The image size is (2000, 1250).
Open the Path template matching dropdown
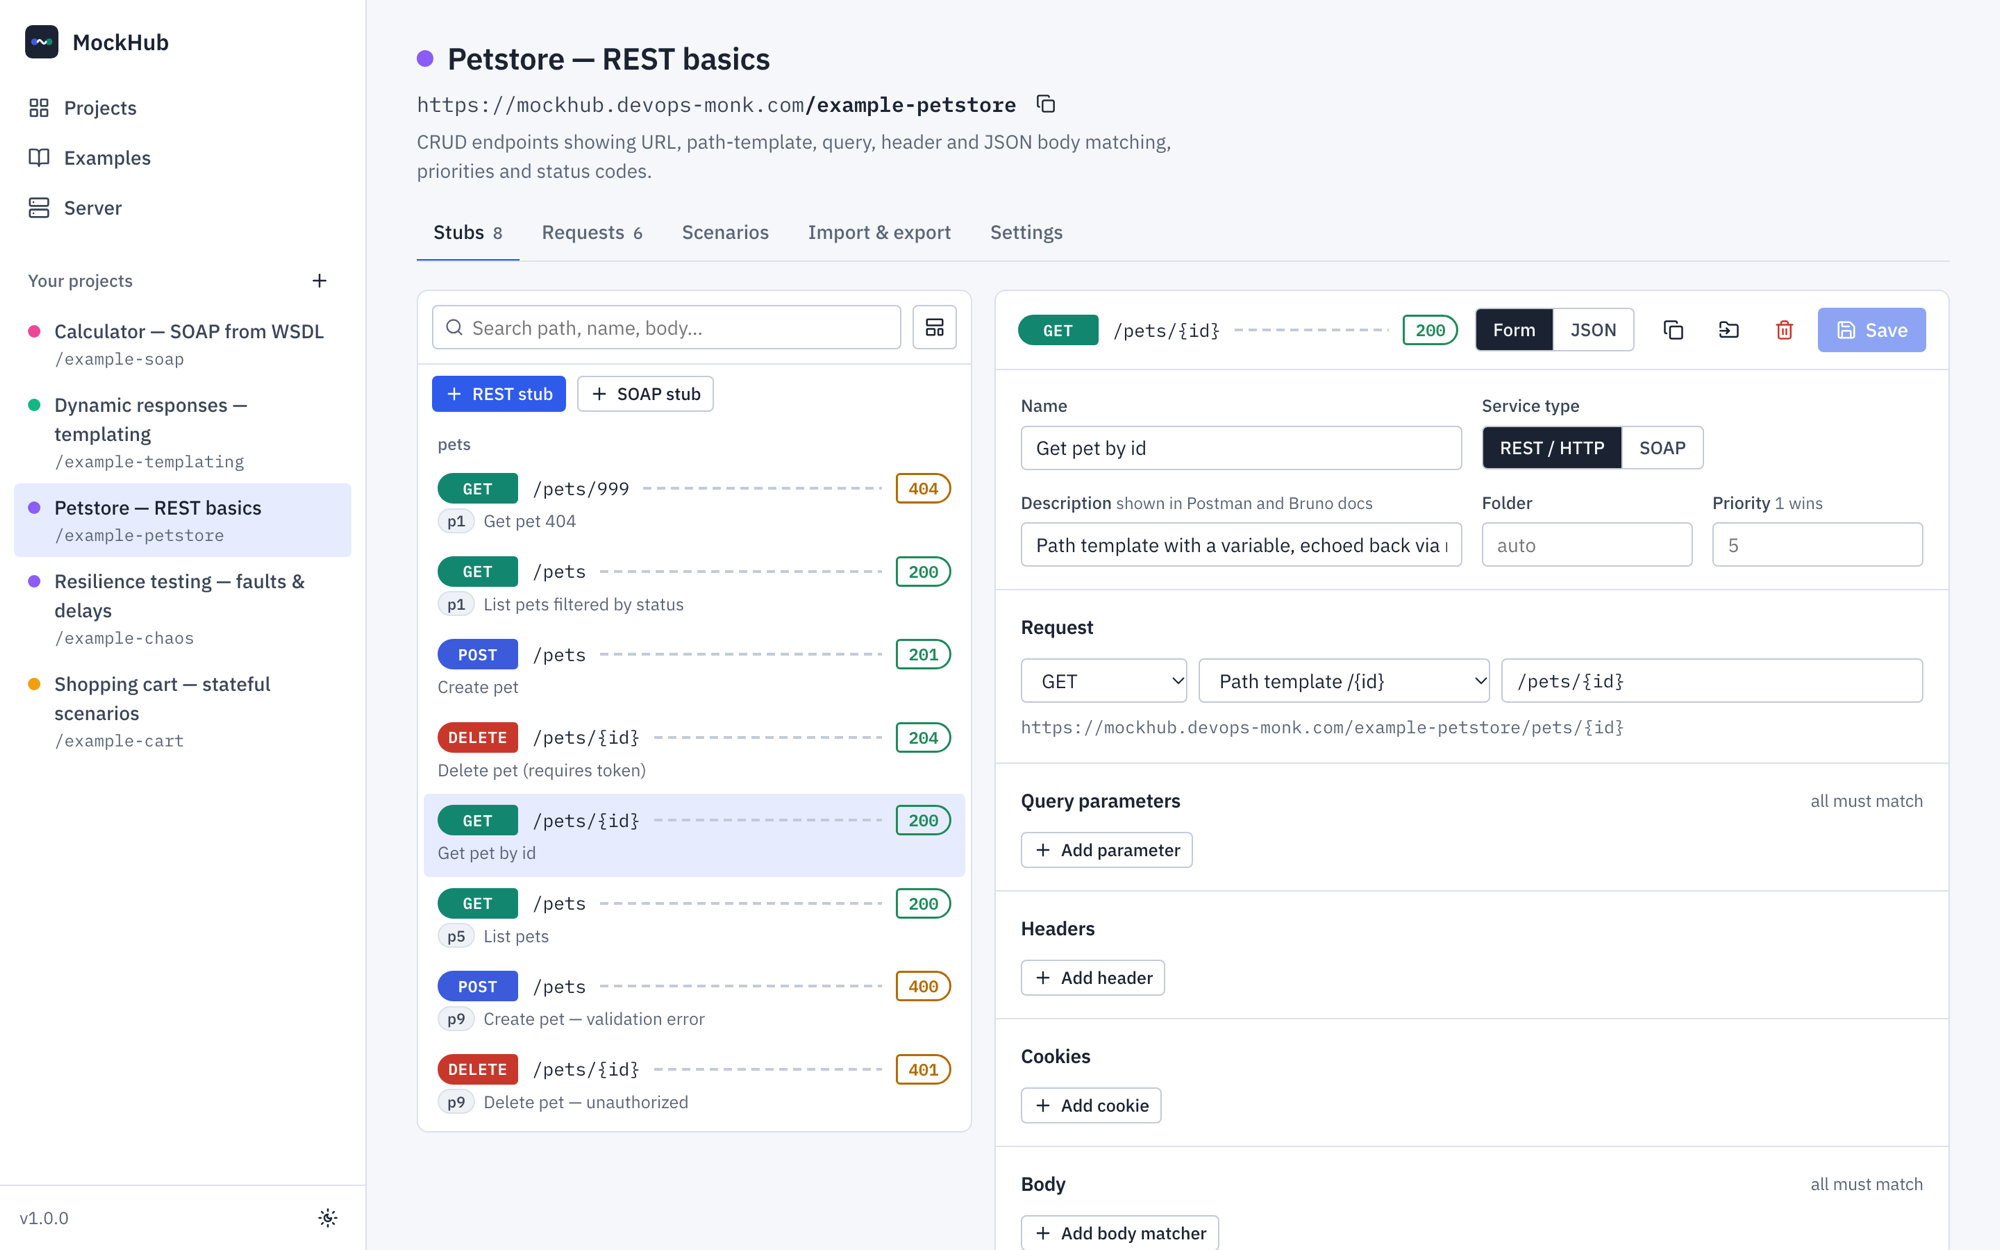pos(1344,681)
